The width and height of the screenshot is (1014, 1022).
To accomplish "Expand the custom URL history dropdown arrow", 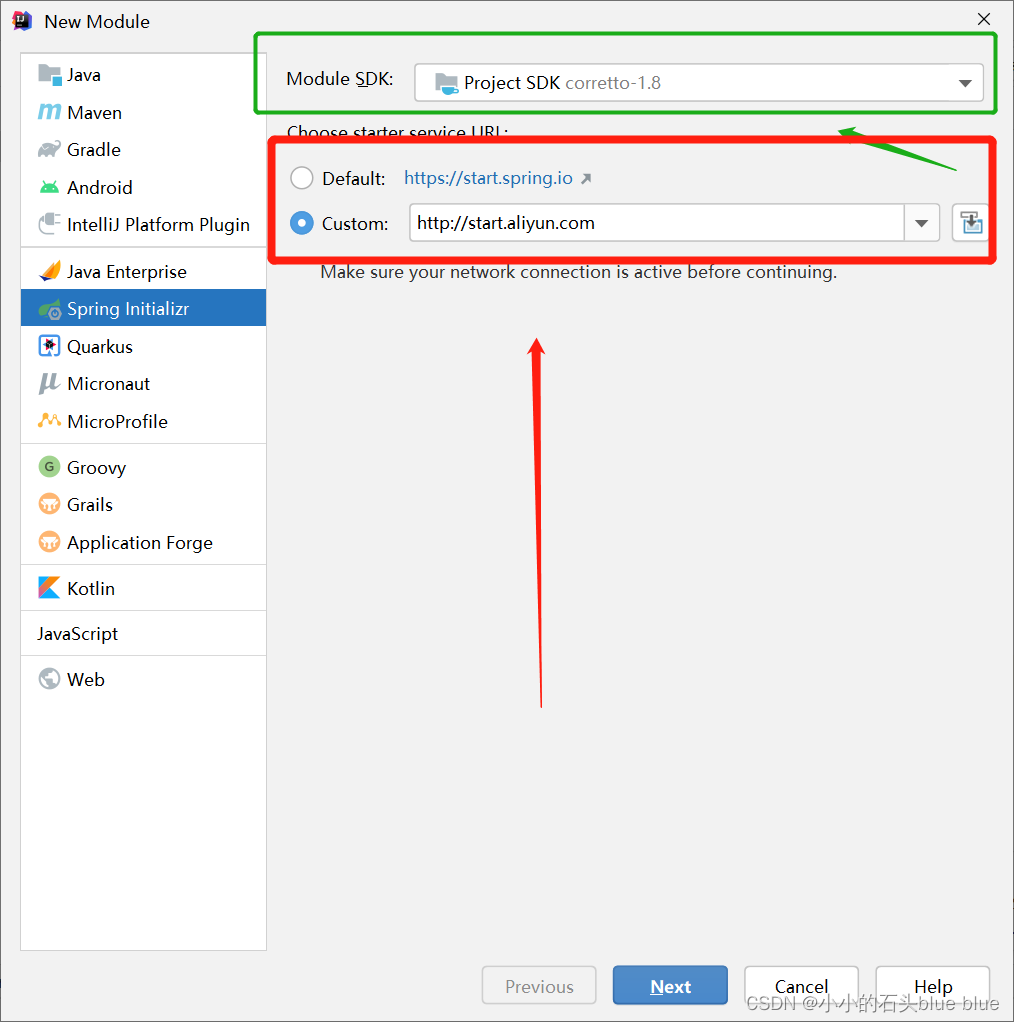I will coord(921,223).
